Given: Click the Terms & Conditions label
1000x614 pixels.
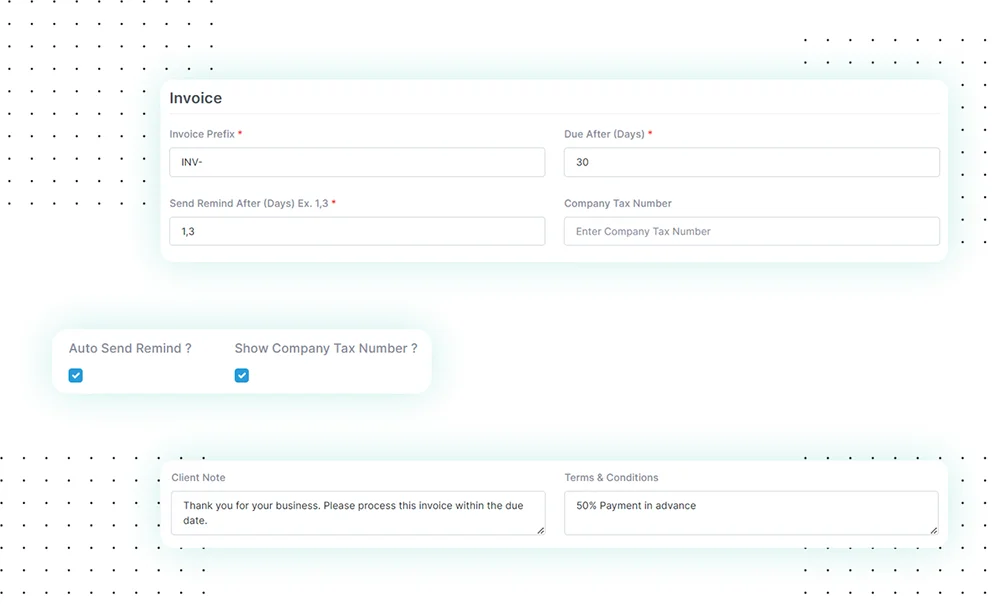Looking at the screenshot, I should tap(611, 477).
